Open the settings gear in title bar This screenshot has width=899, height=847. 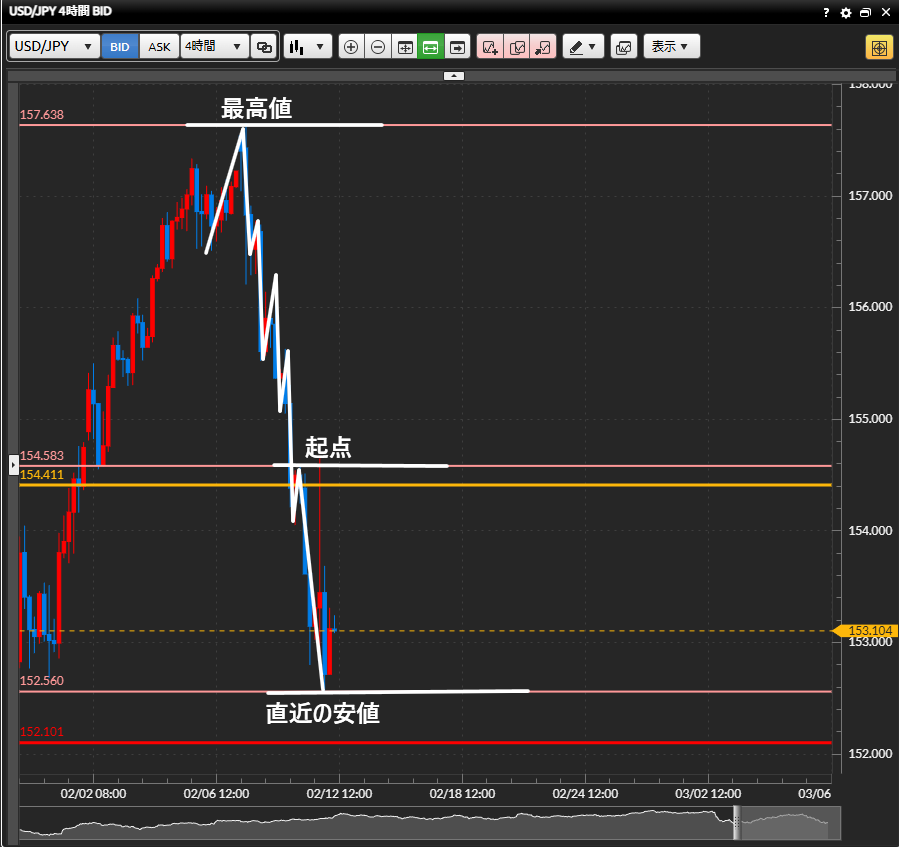846,13
